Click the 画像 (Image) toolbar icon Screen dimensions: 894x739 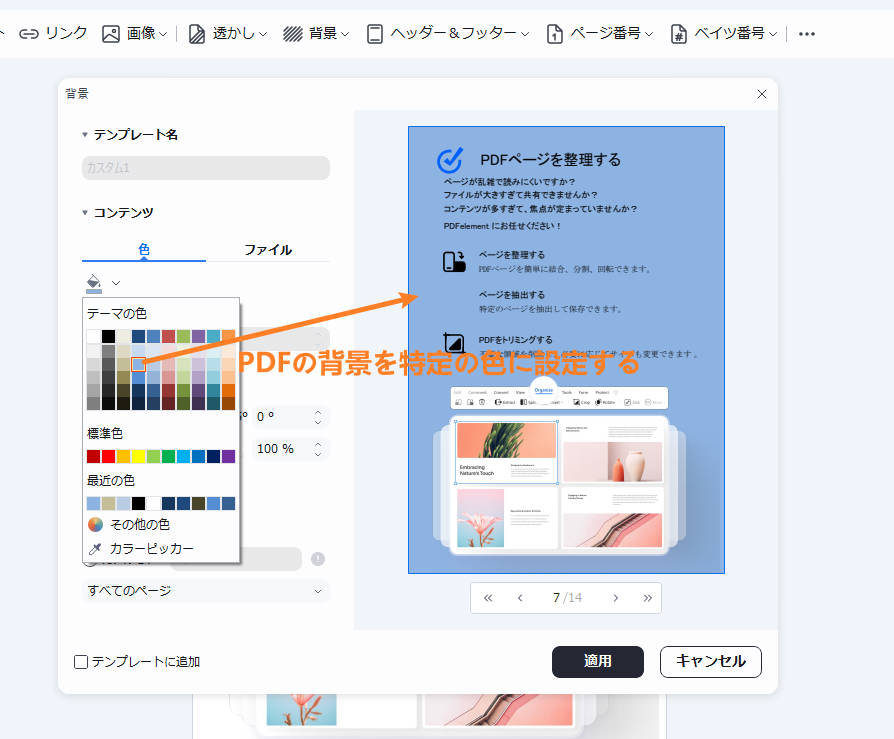coord(131,33)
